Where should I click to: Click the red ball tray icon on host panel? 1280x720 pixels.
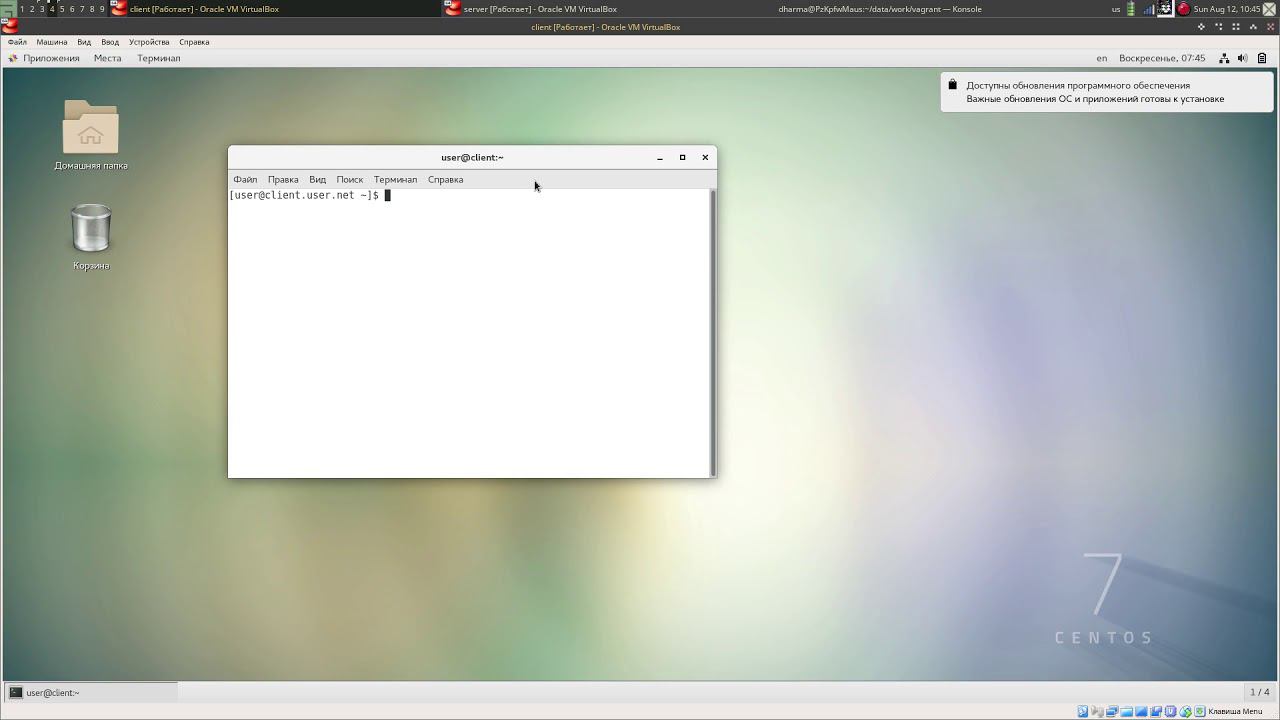coord(1183,9)
